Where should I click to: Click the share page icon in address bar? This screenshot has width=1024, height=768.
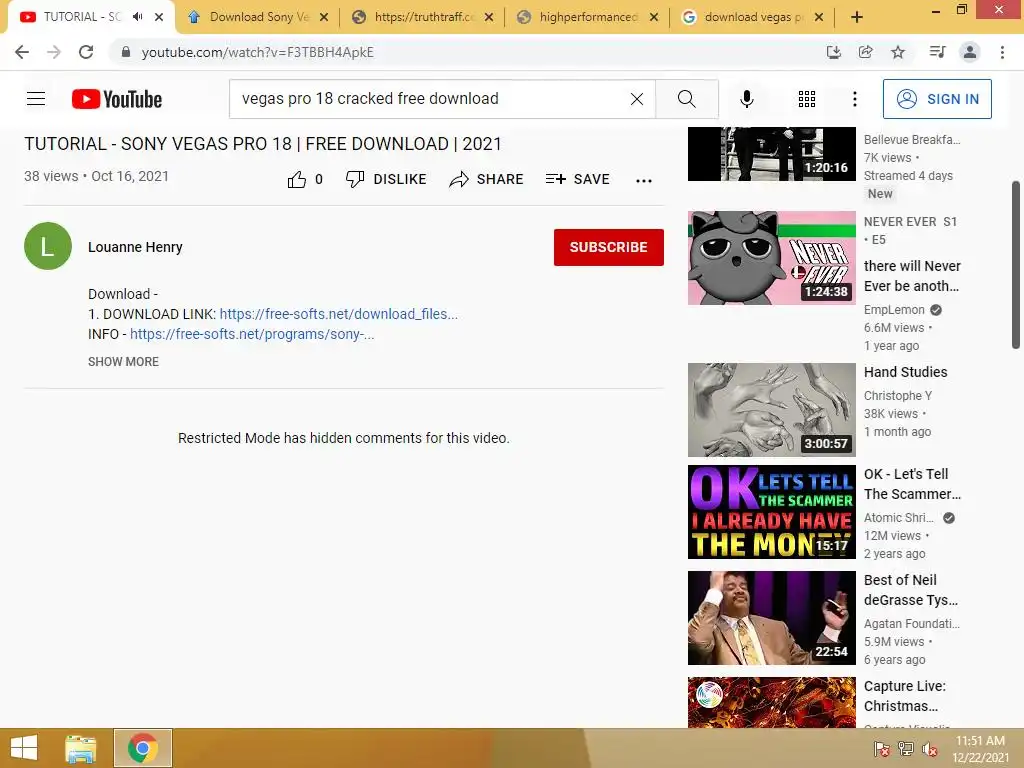865,52
